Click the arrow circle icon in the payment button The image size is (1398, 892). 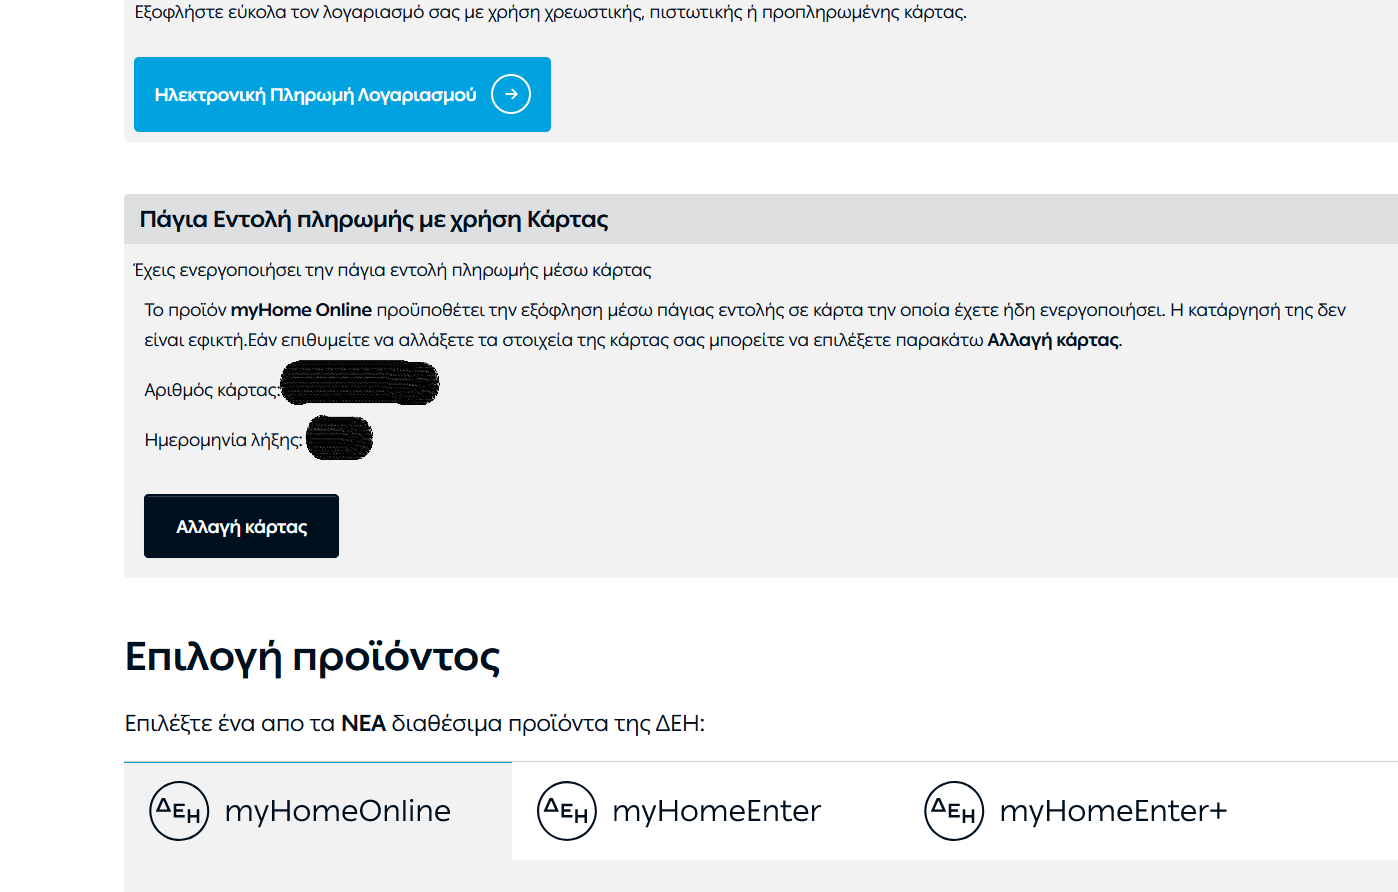[x=511, y=94]
